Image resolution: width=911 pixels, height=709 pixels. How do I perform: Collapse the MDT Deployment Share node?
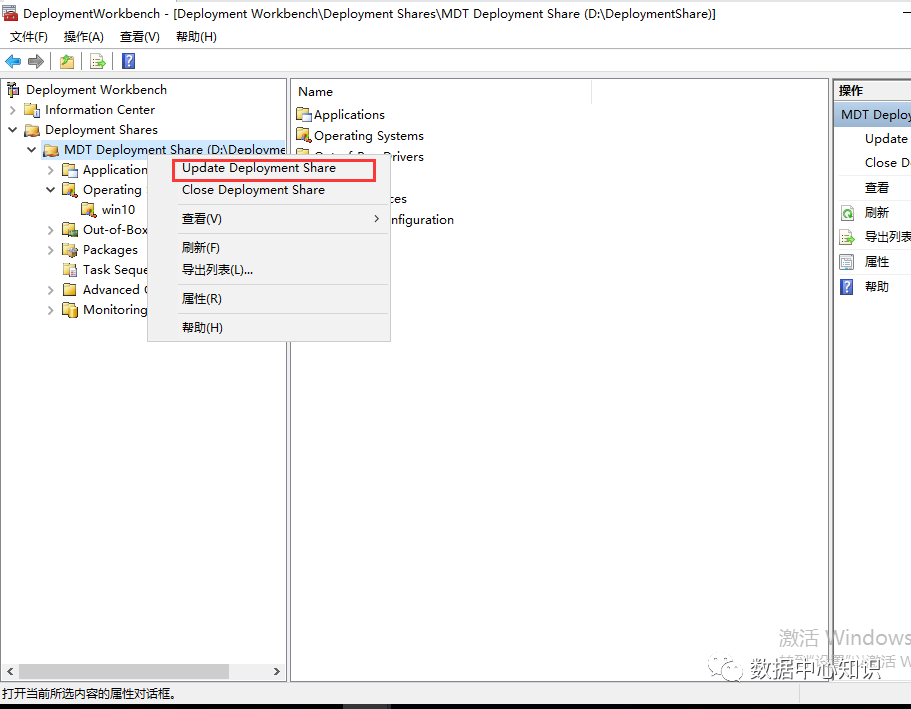tap(32, 150)
